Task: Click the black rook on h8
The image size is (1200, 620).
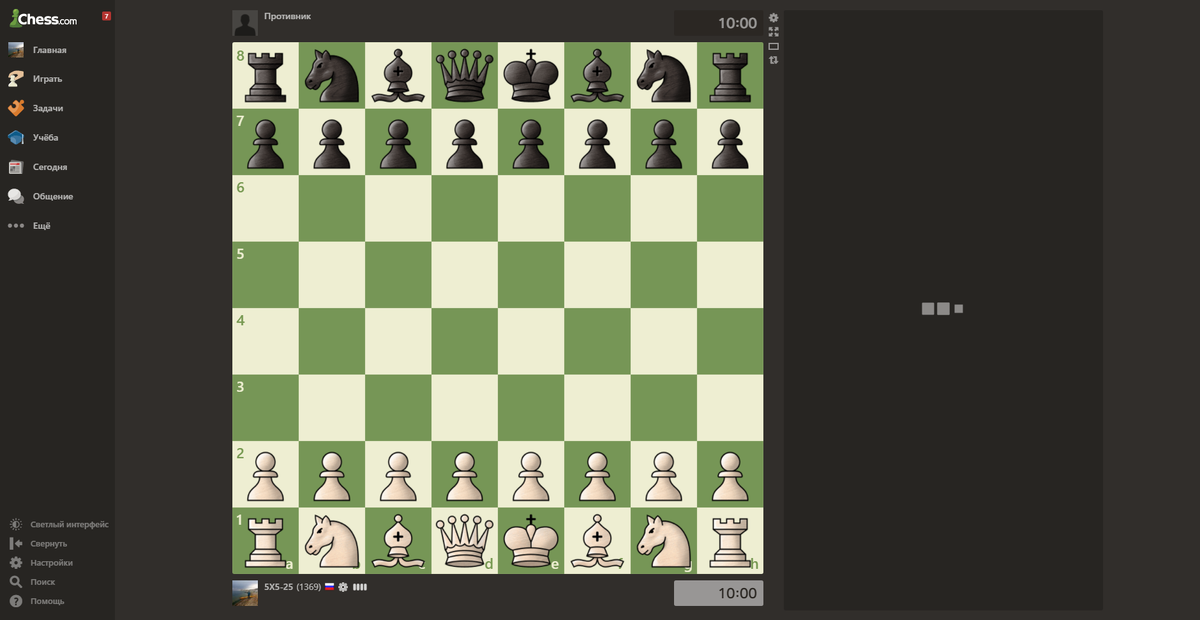Action: [730, 76]
